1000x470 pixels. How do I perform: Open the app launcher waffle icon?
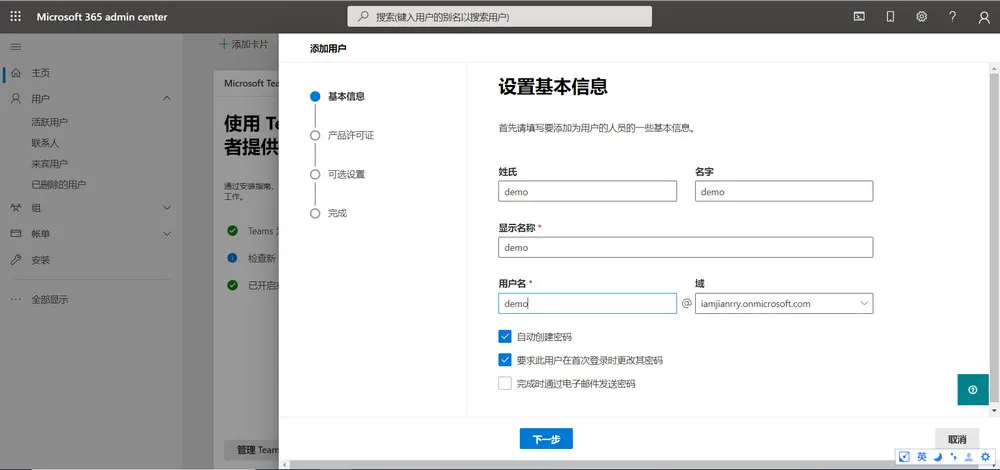[16, 17]
